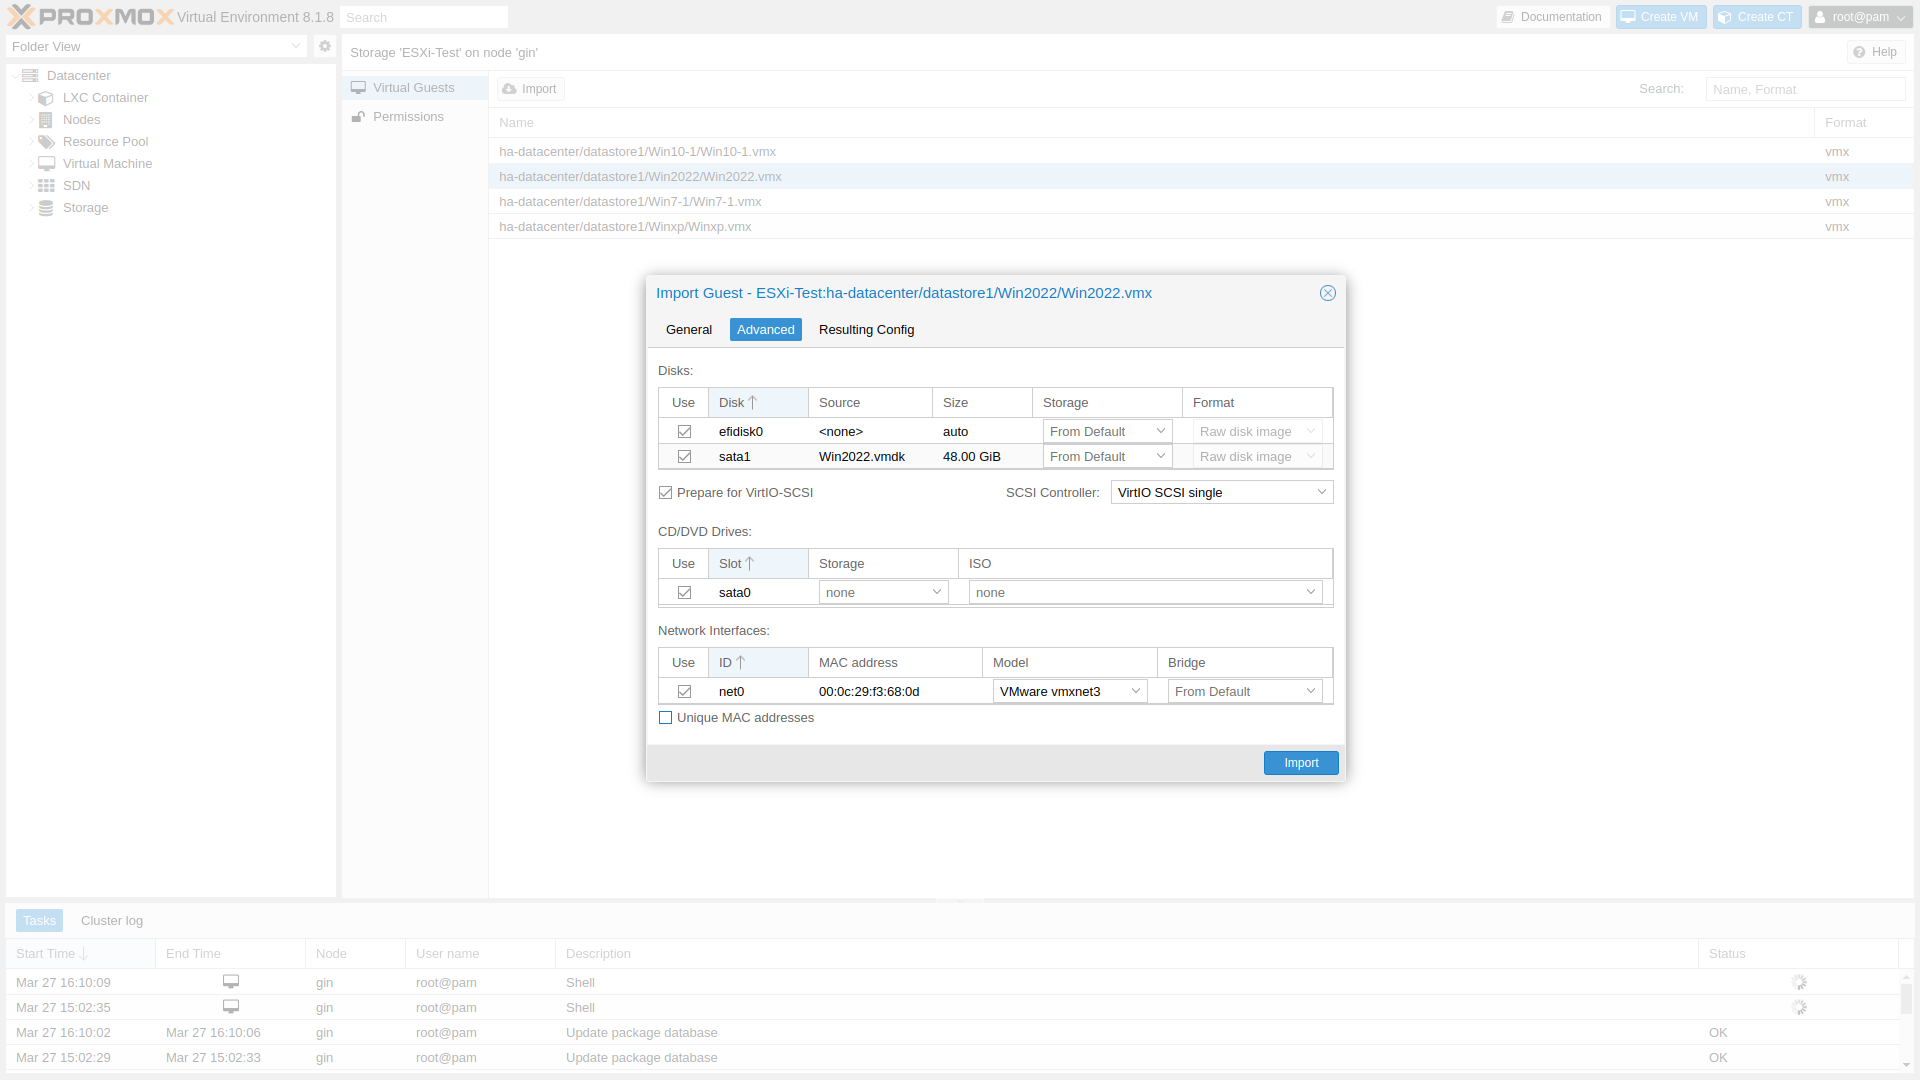
Task: Click the Storage database icon in tree
Action: [x=46, y=208]
